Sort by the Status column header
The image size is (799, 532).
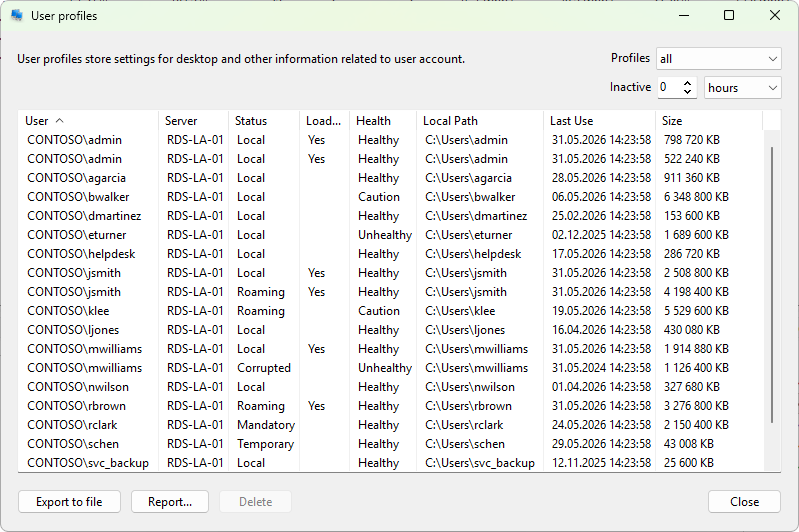pyautogui.click(x=264, y=121)
